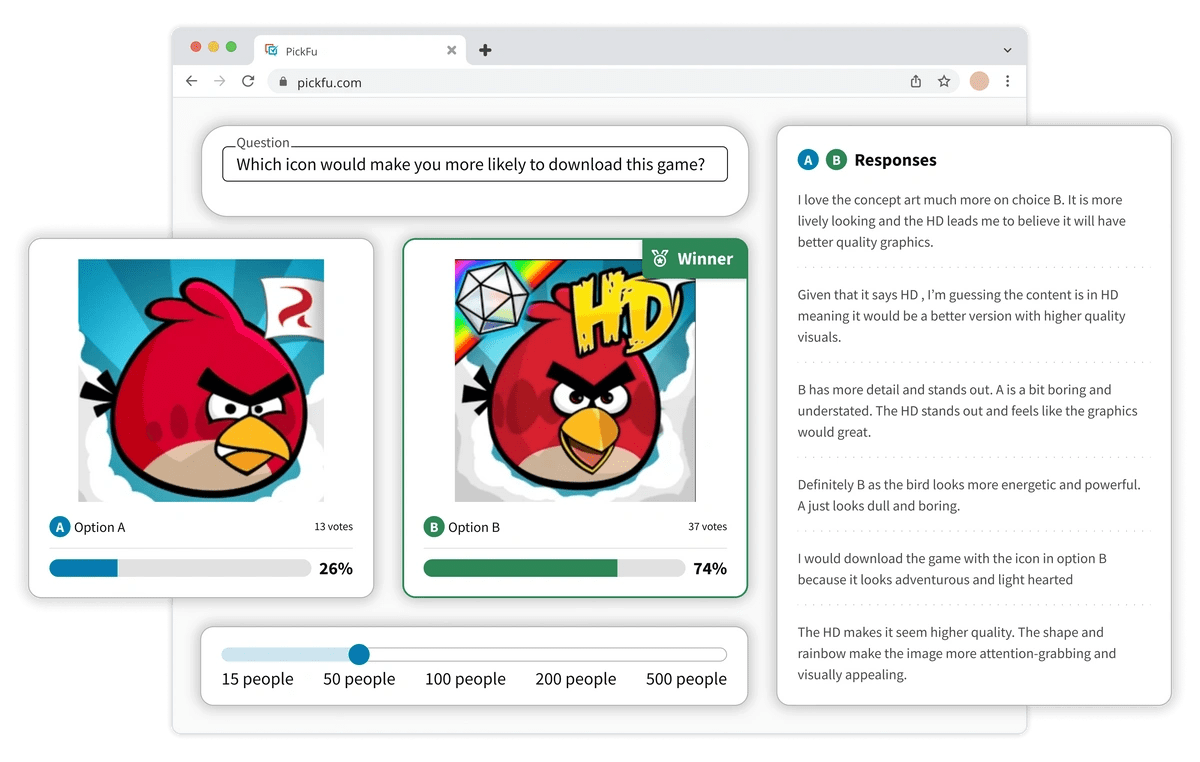Select the 15 people audience option
The image size is (1200, 762).
pyautogui.click(x=257, y=679)
